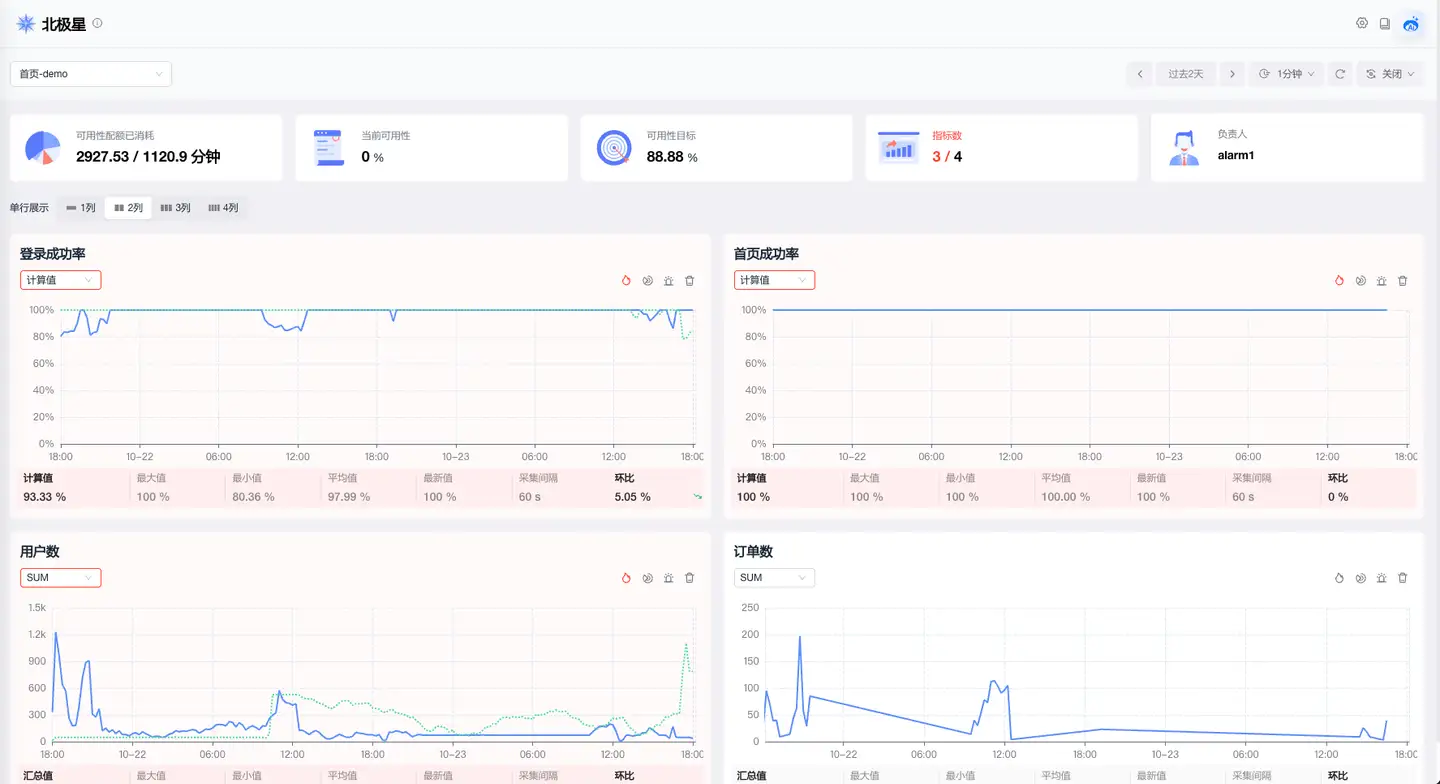Open the documentation book icon
The image size is (1440, 784).
click(1385, 23)
